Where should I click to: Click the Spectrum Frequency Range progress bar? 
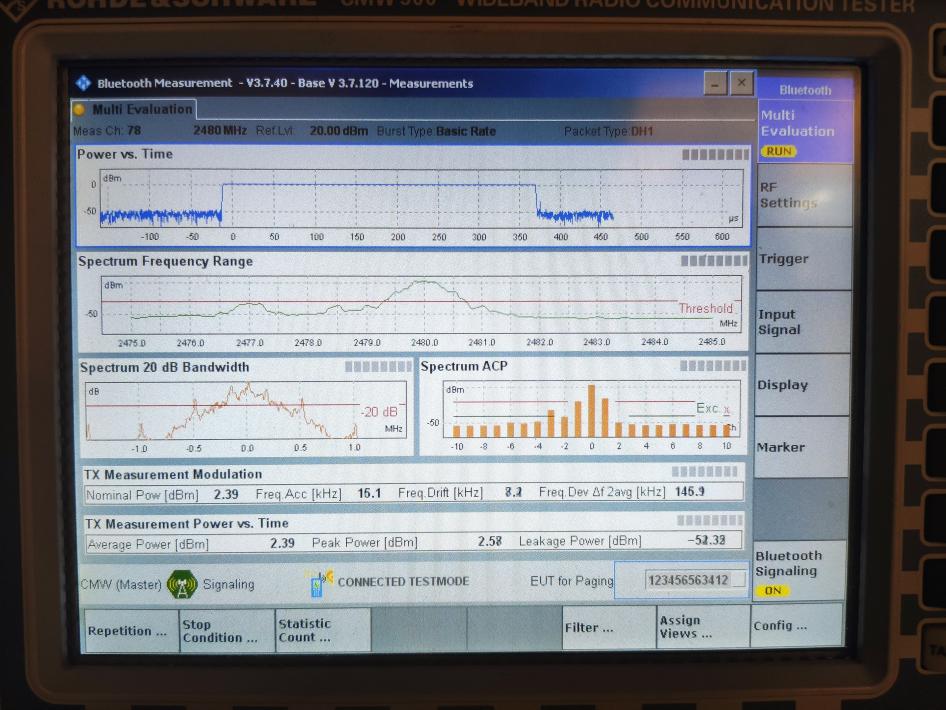(x=714, y=261)
